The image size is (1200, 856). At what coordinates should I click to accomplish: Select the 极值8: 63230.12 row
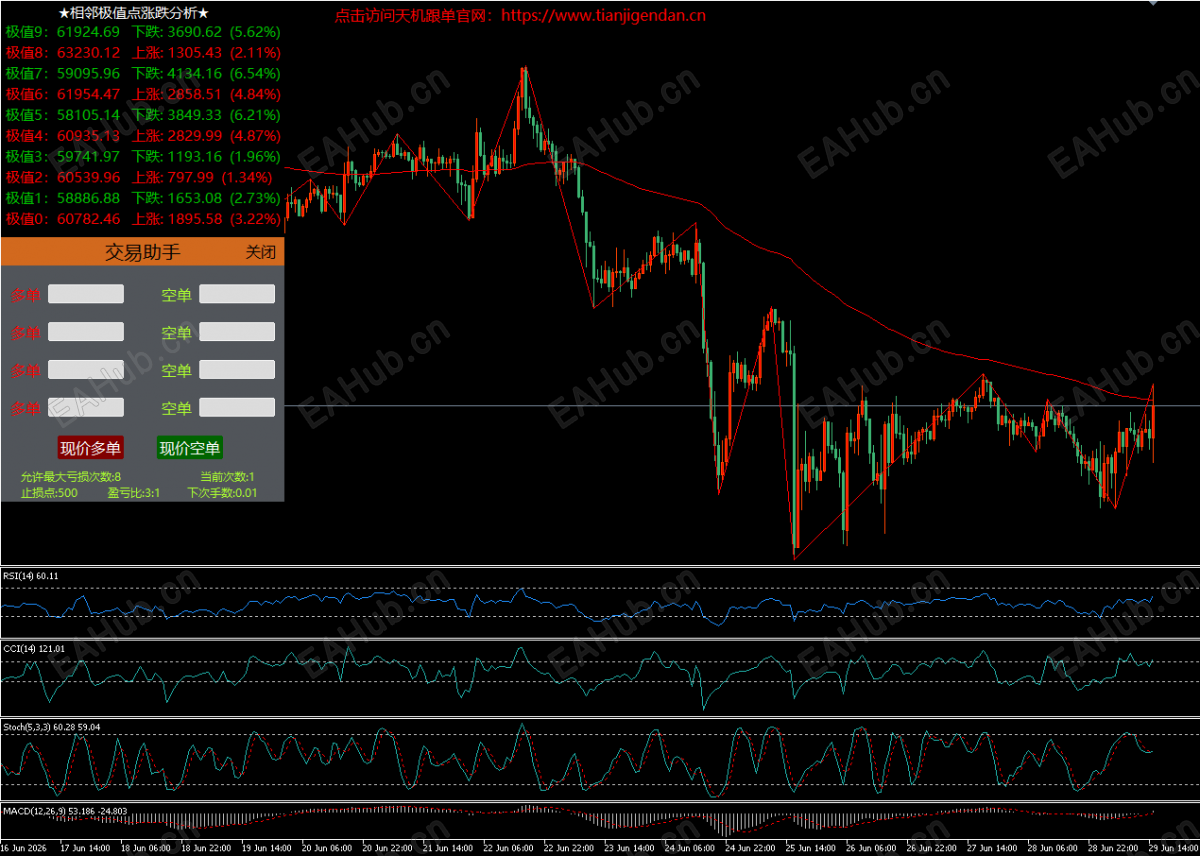click(x=143, y=52)
